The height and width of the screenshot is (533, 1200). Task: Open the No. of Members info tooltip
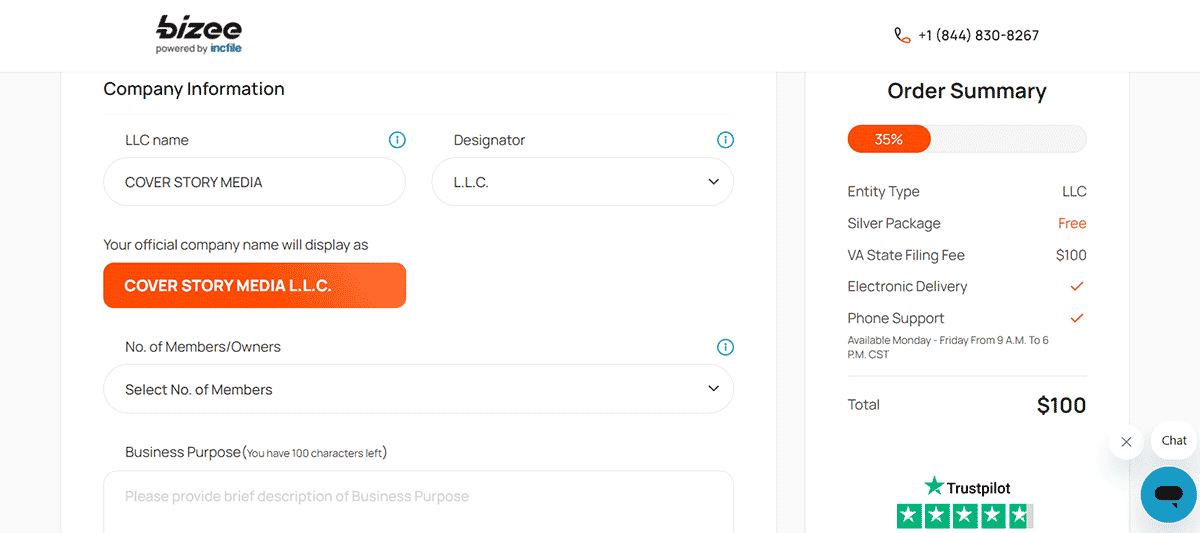coord(725,347)
